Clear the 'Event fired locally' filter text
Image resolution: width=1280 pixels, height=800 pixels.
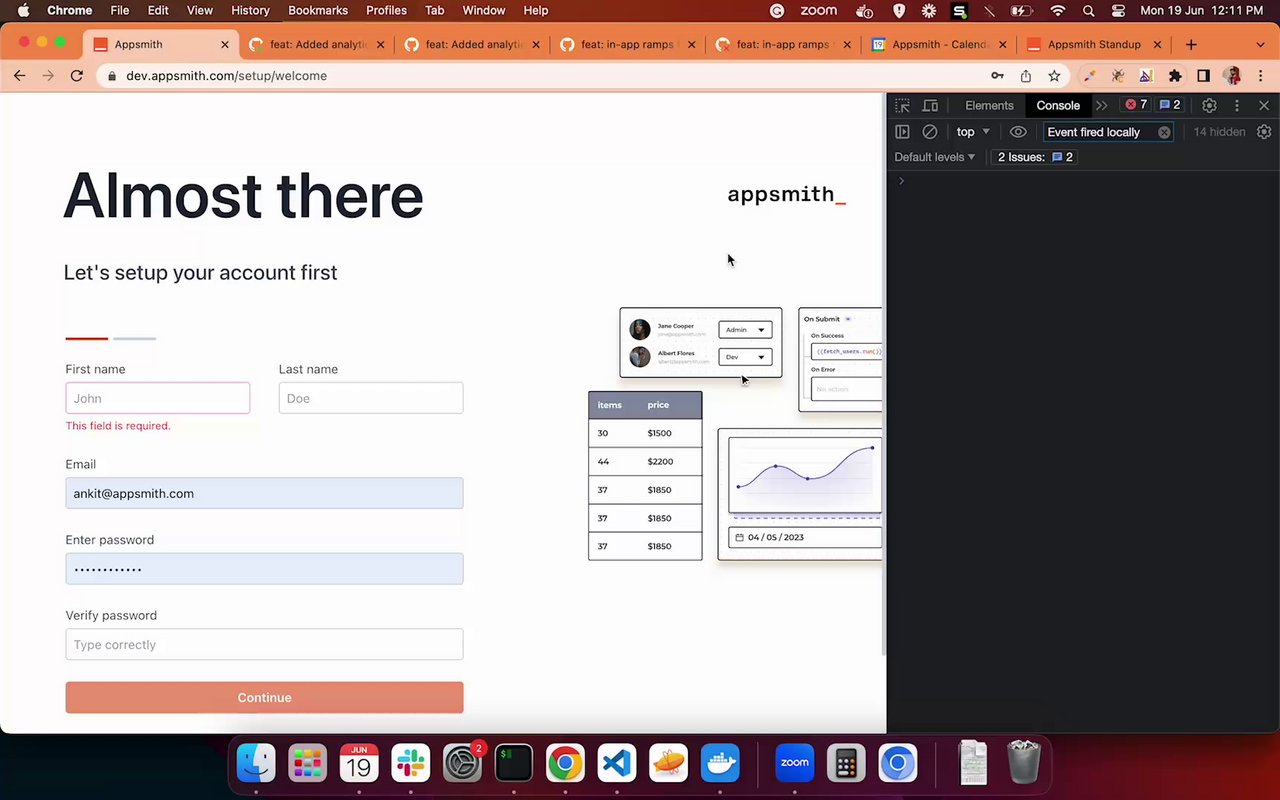1164,132
